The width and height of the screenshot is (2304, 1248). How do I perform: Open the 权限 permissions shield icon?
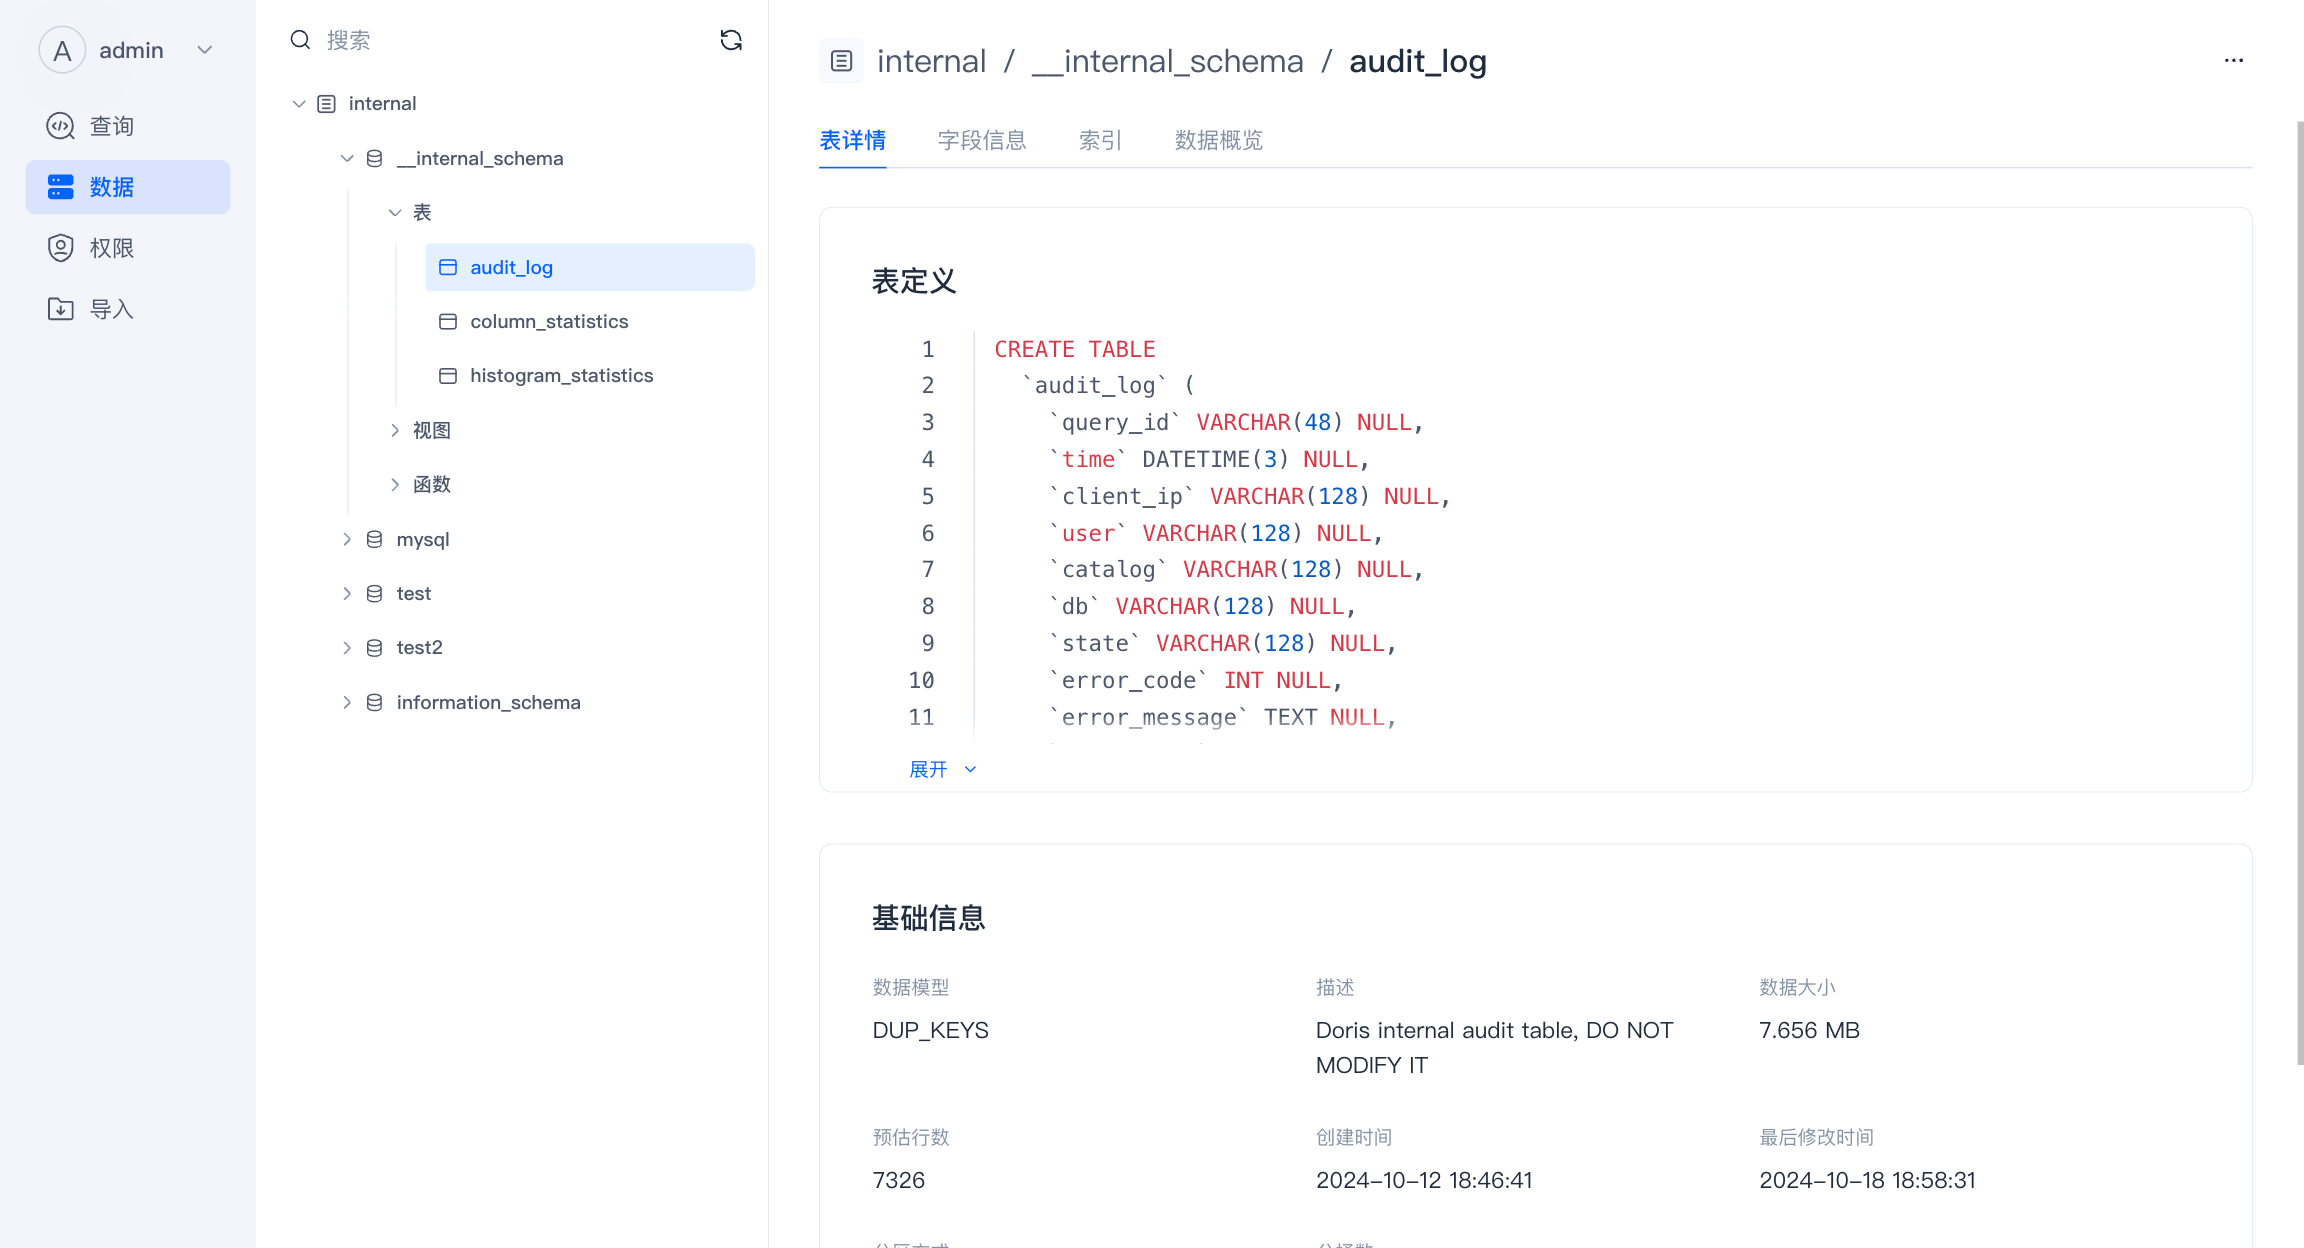coord(61,248)
